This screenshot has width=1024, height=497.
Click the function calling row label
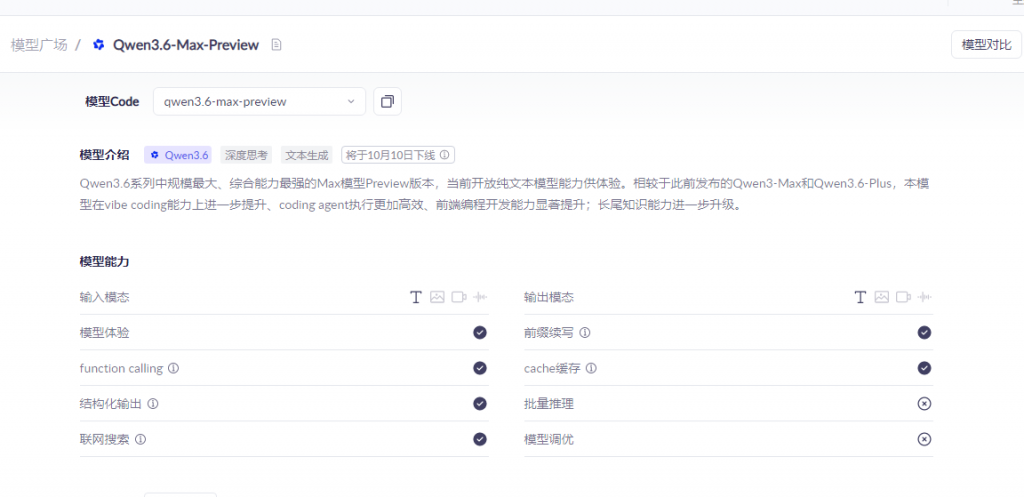pyautogui.click(x=121, y=368)
